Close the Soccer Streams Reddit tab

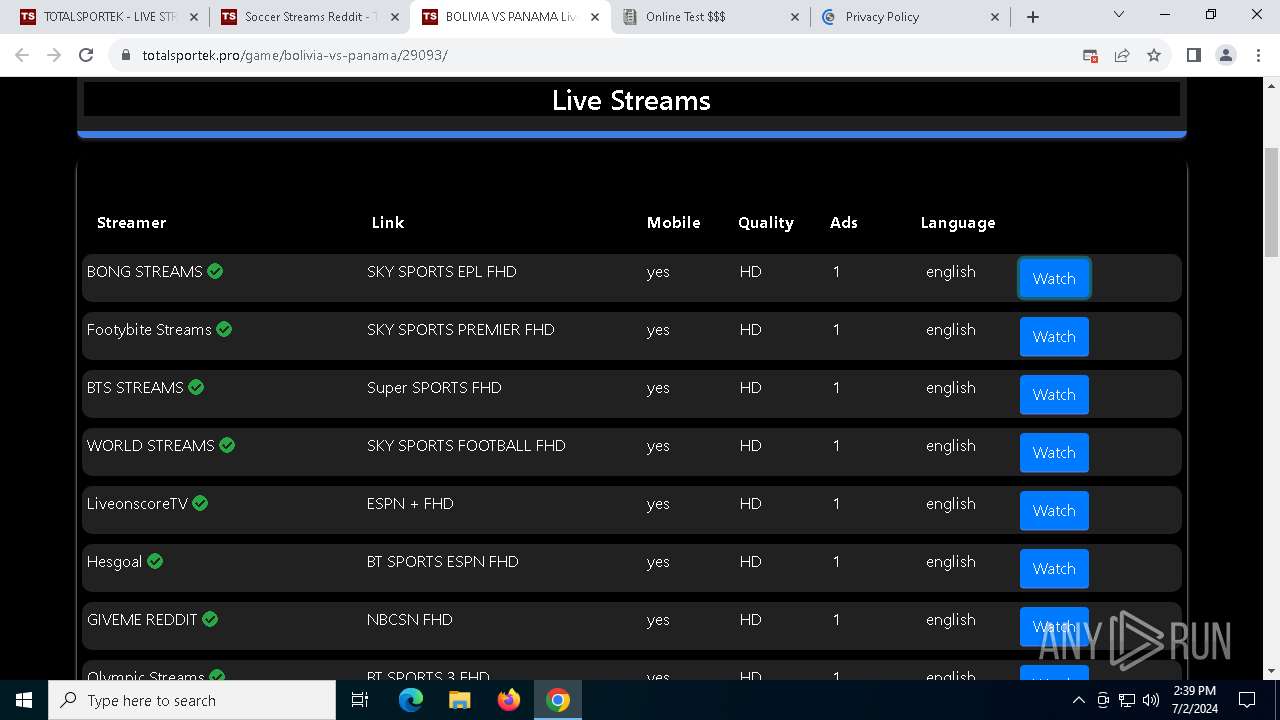[x=394, y=17]
